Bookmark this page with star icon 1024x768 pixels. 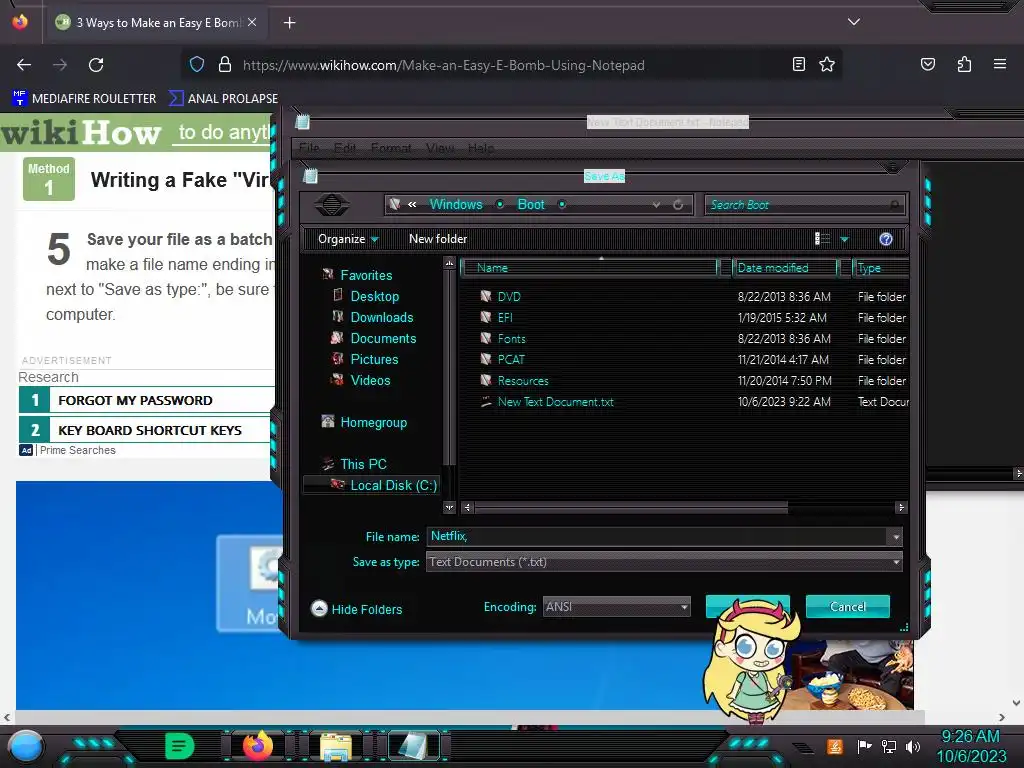point(827,64)
